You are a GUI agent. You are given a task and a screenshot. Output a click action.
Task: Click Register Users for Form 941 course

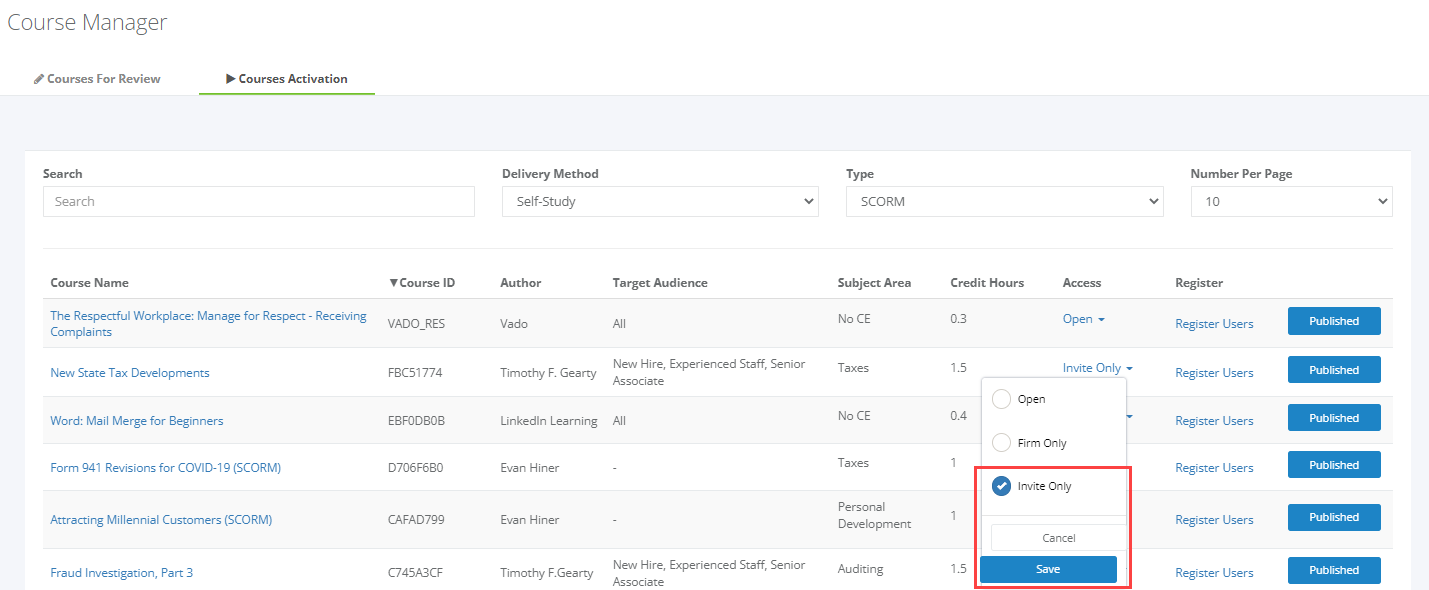pyautogui.click(x=1214, y=468)
